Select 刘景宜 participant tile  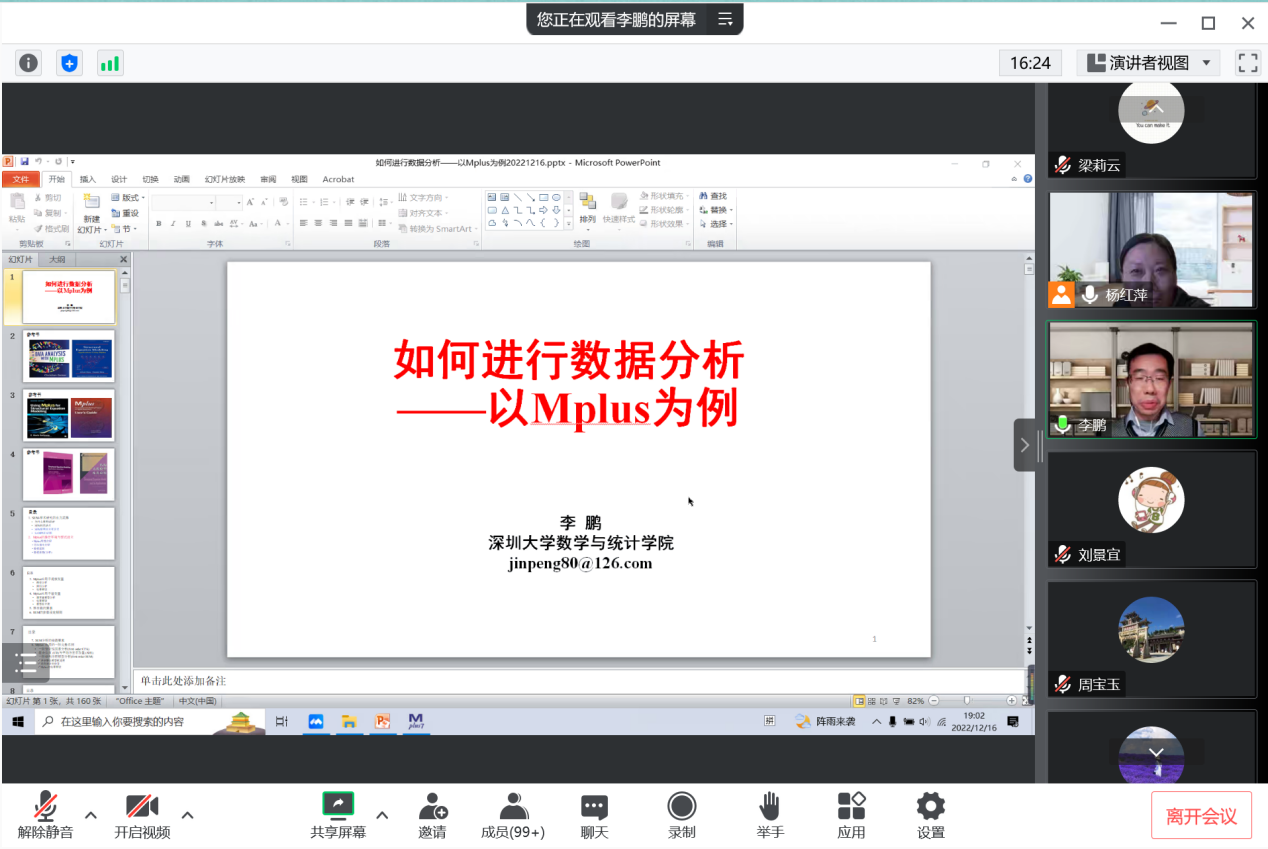[1151, 509]
